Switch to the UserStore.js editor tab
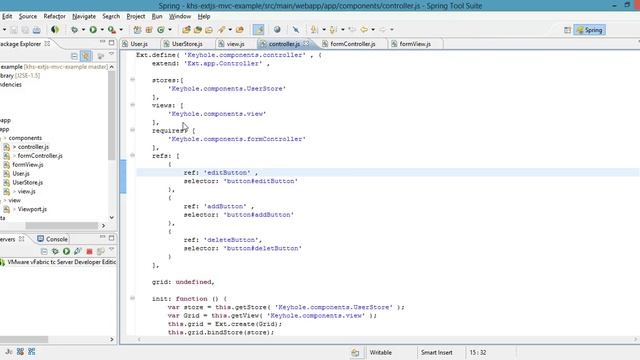 (187, 44)
